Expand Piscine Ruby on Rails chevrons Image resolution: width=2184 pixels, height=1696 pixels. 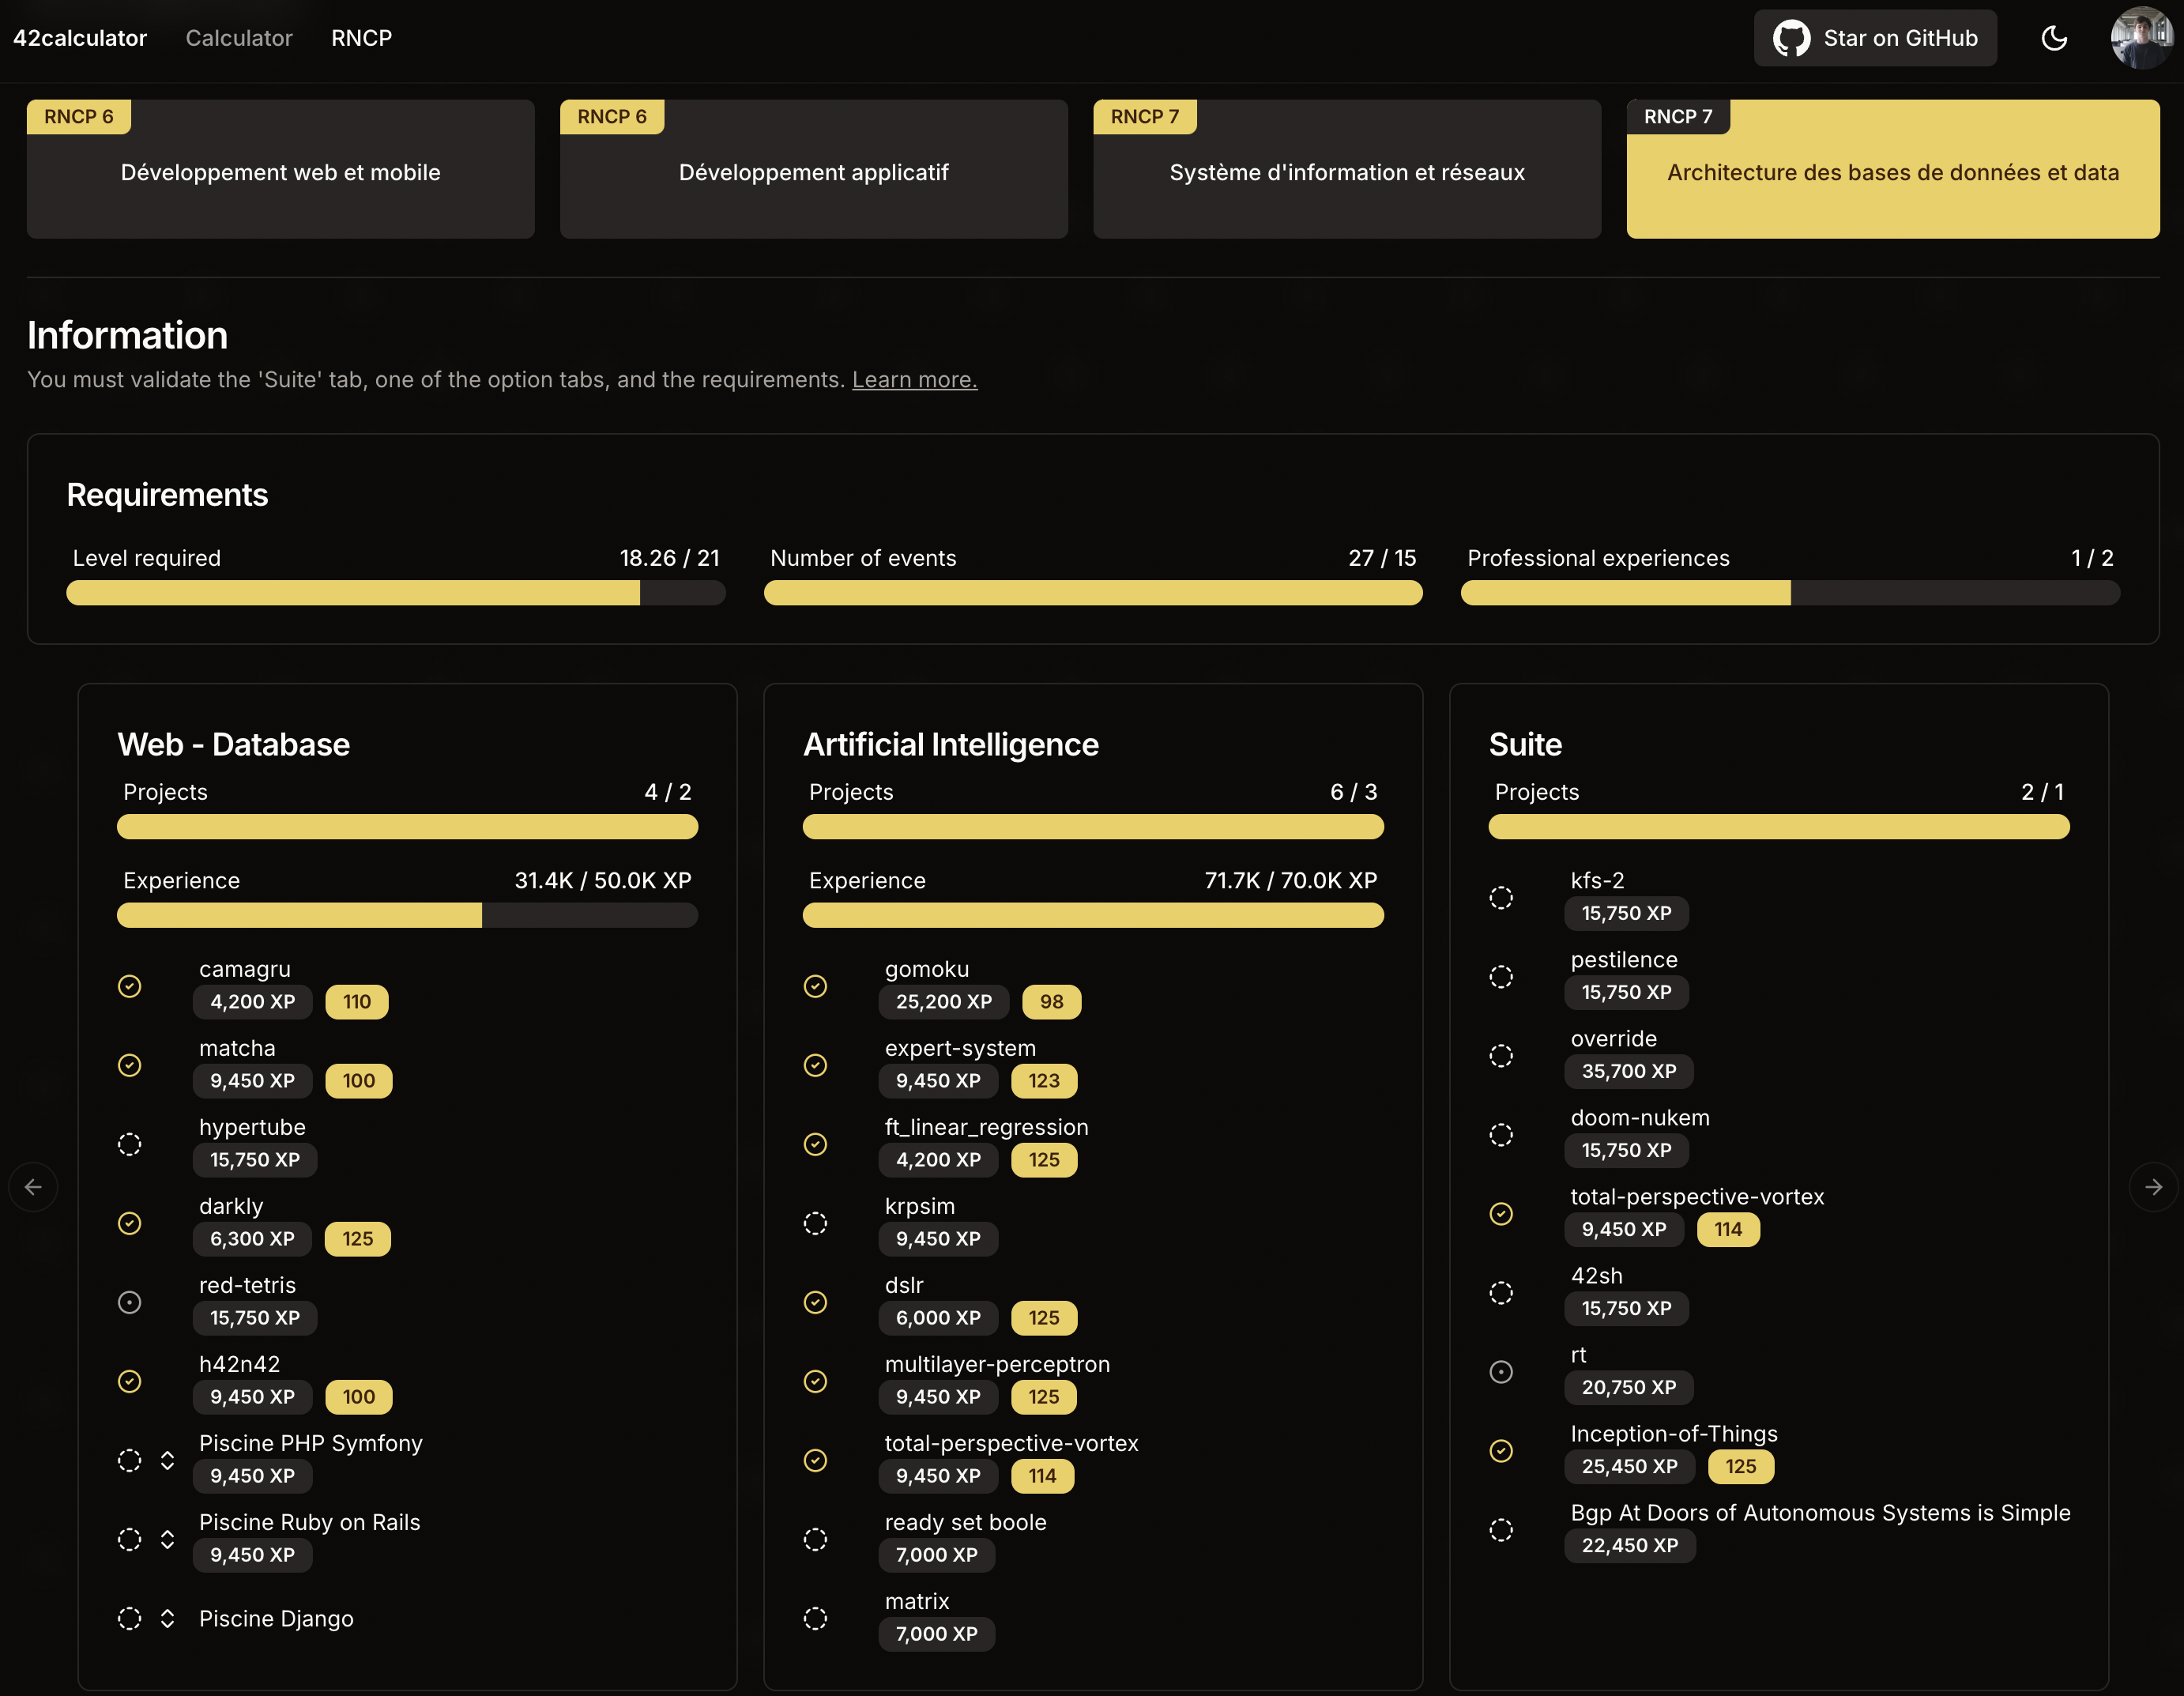click(168, 1539)
